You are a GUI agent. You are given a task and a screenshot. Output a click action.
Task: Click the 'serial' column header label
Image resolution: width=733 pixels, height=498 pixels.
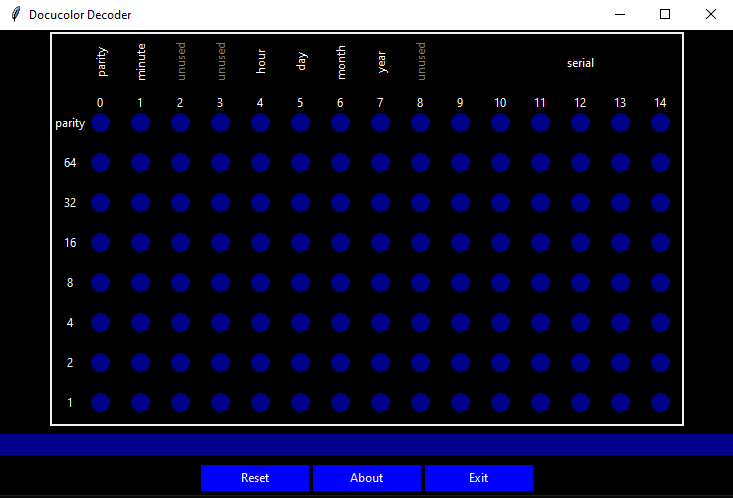[580, 63]
